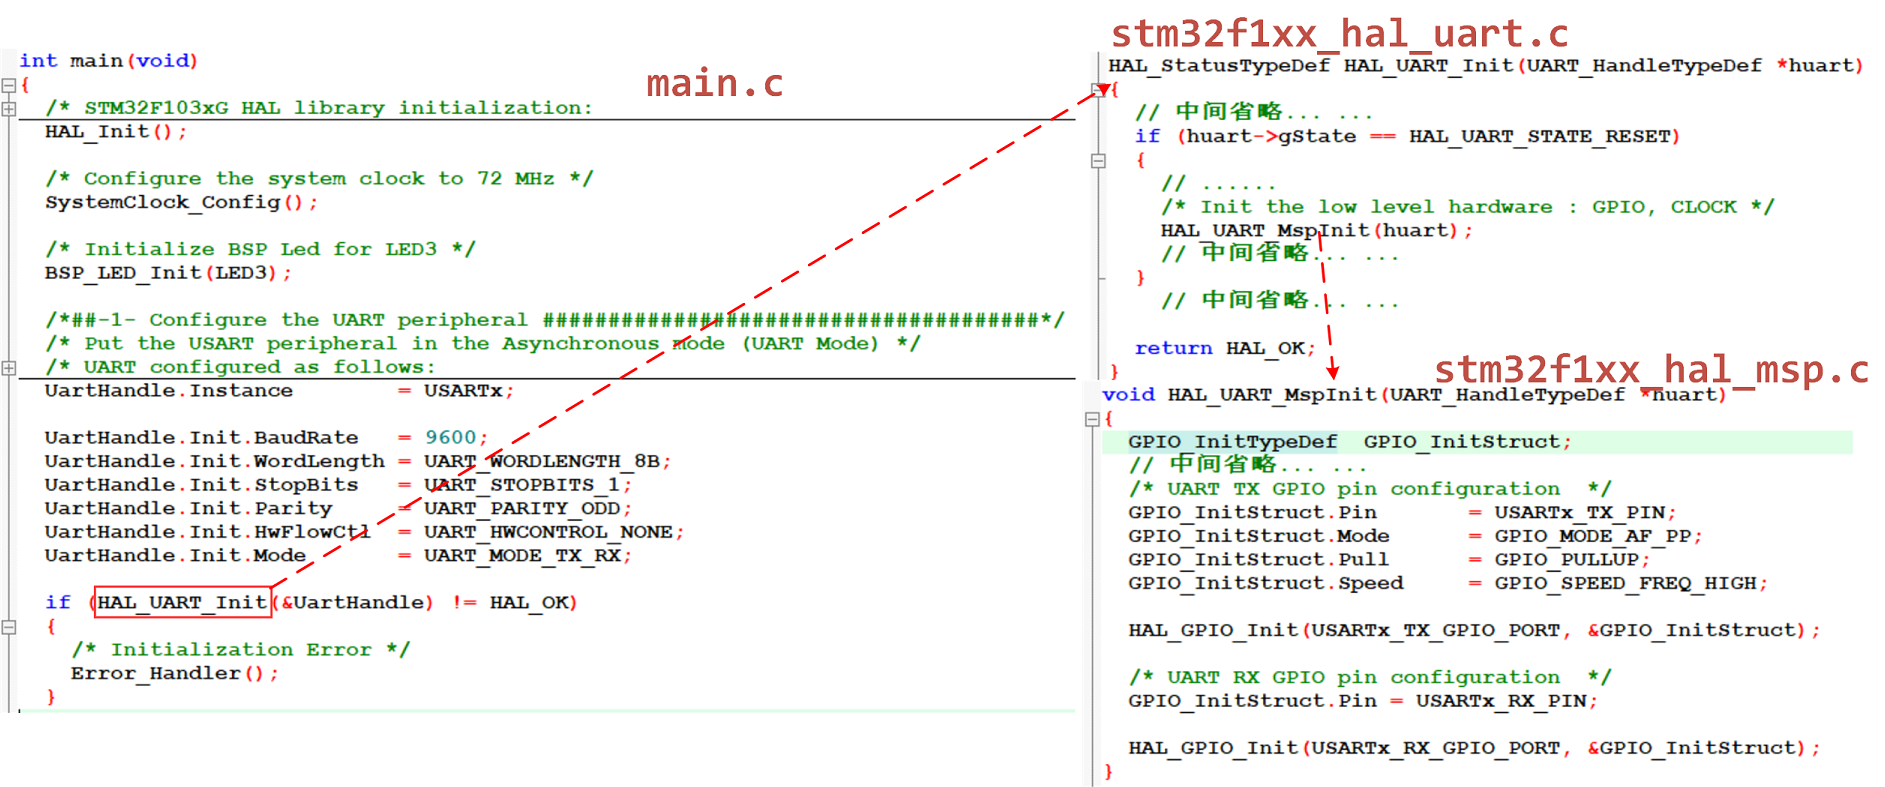Click the stm32f1xx_hal_msp.c file title

coord(1651,370)
